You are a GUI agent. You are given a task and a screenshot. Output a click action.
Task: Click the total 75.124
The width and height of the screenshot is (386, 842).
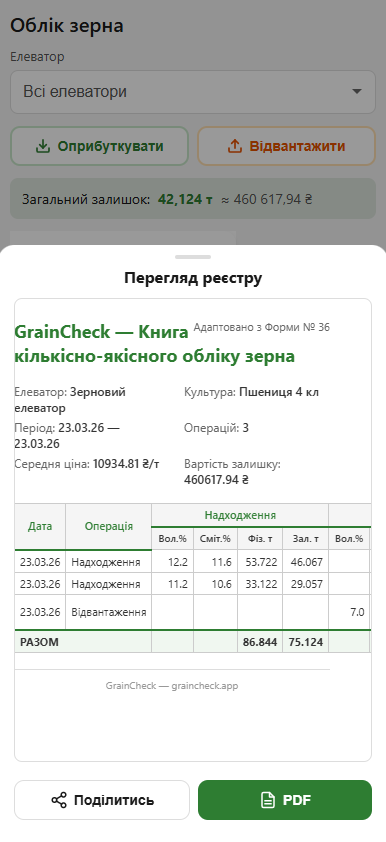tap(305, 642)
